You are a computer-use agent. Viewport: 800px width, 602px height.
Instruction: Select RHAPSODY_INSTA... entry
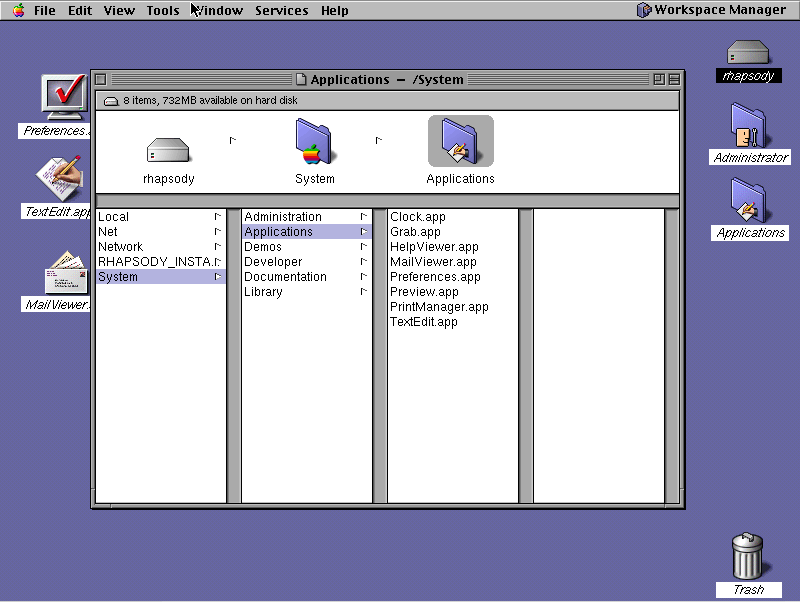coord(161,262)
